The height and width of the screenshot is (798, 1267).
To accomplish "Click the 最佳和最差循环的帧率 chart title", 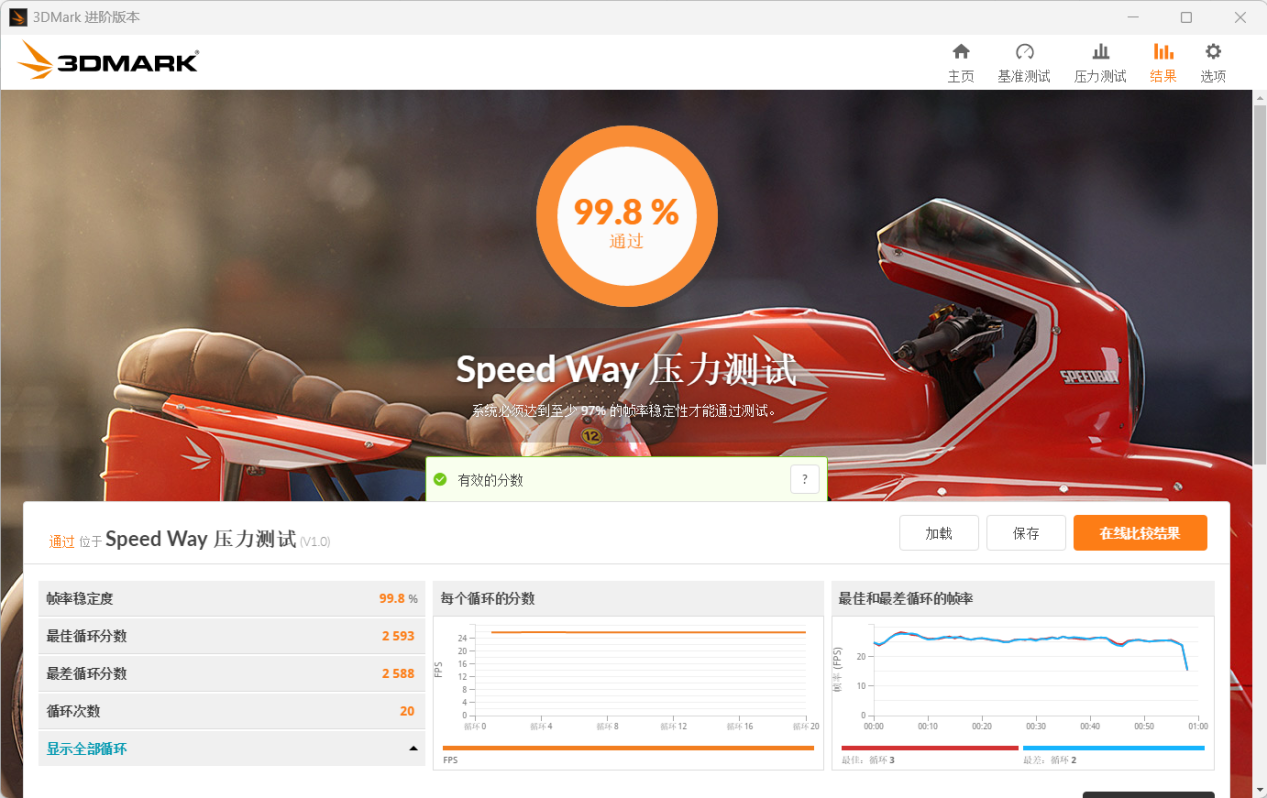I will point(906,598).
